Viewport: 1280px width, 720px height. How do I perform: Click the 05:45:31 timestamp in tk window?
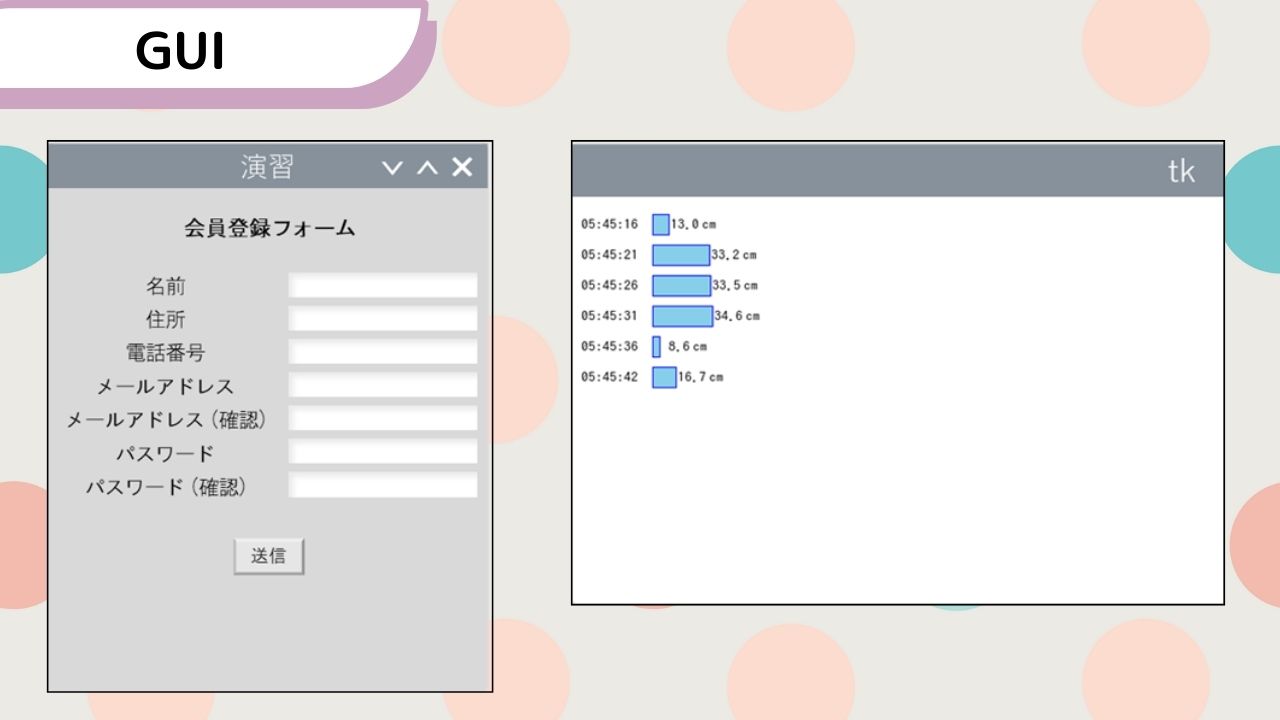(609, 316)
